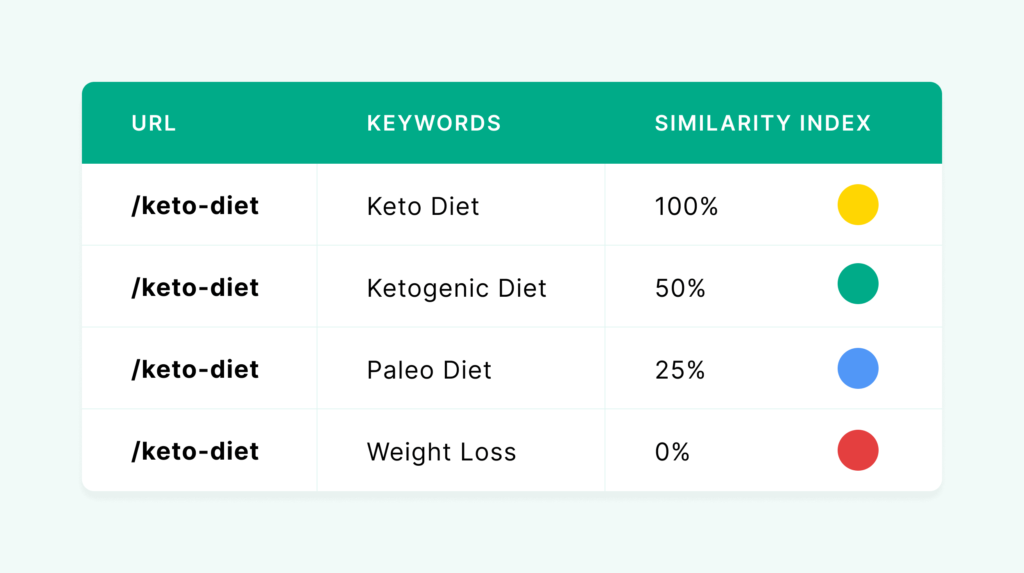
Task: Click the URL column header
Action: tap(153, 124)
